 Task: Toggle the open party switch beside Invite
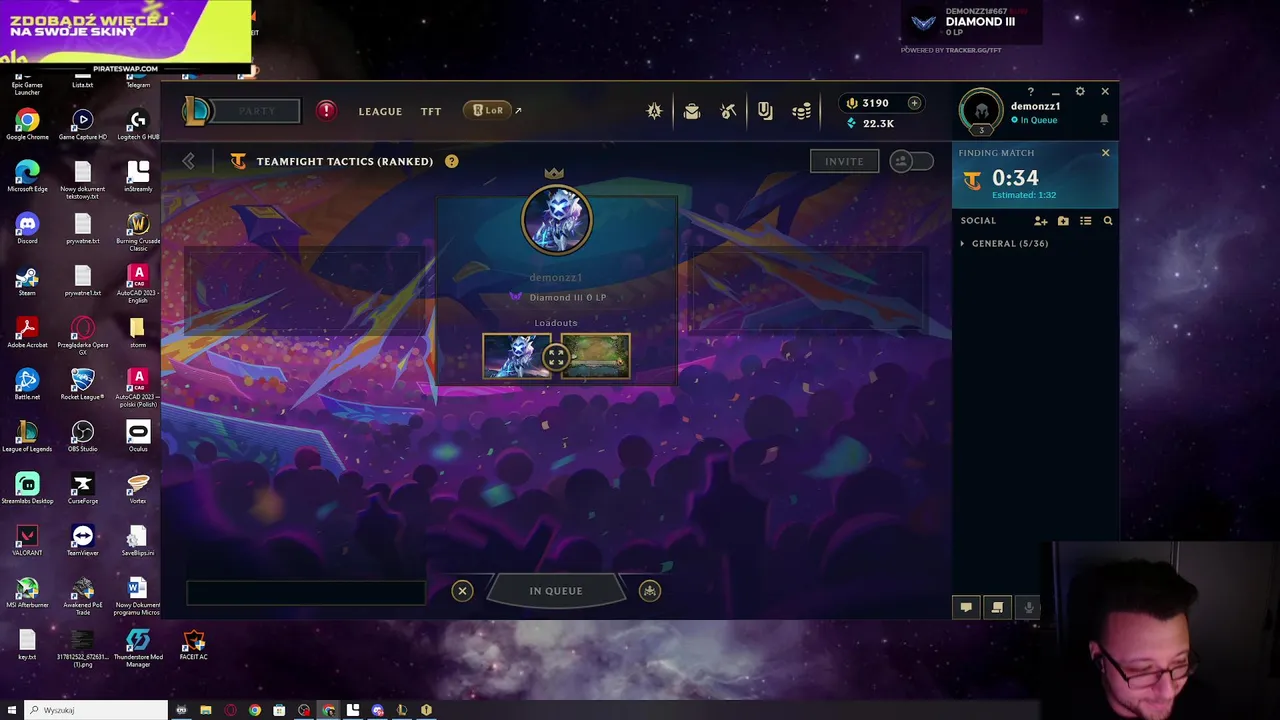[911, 161]
